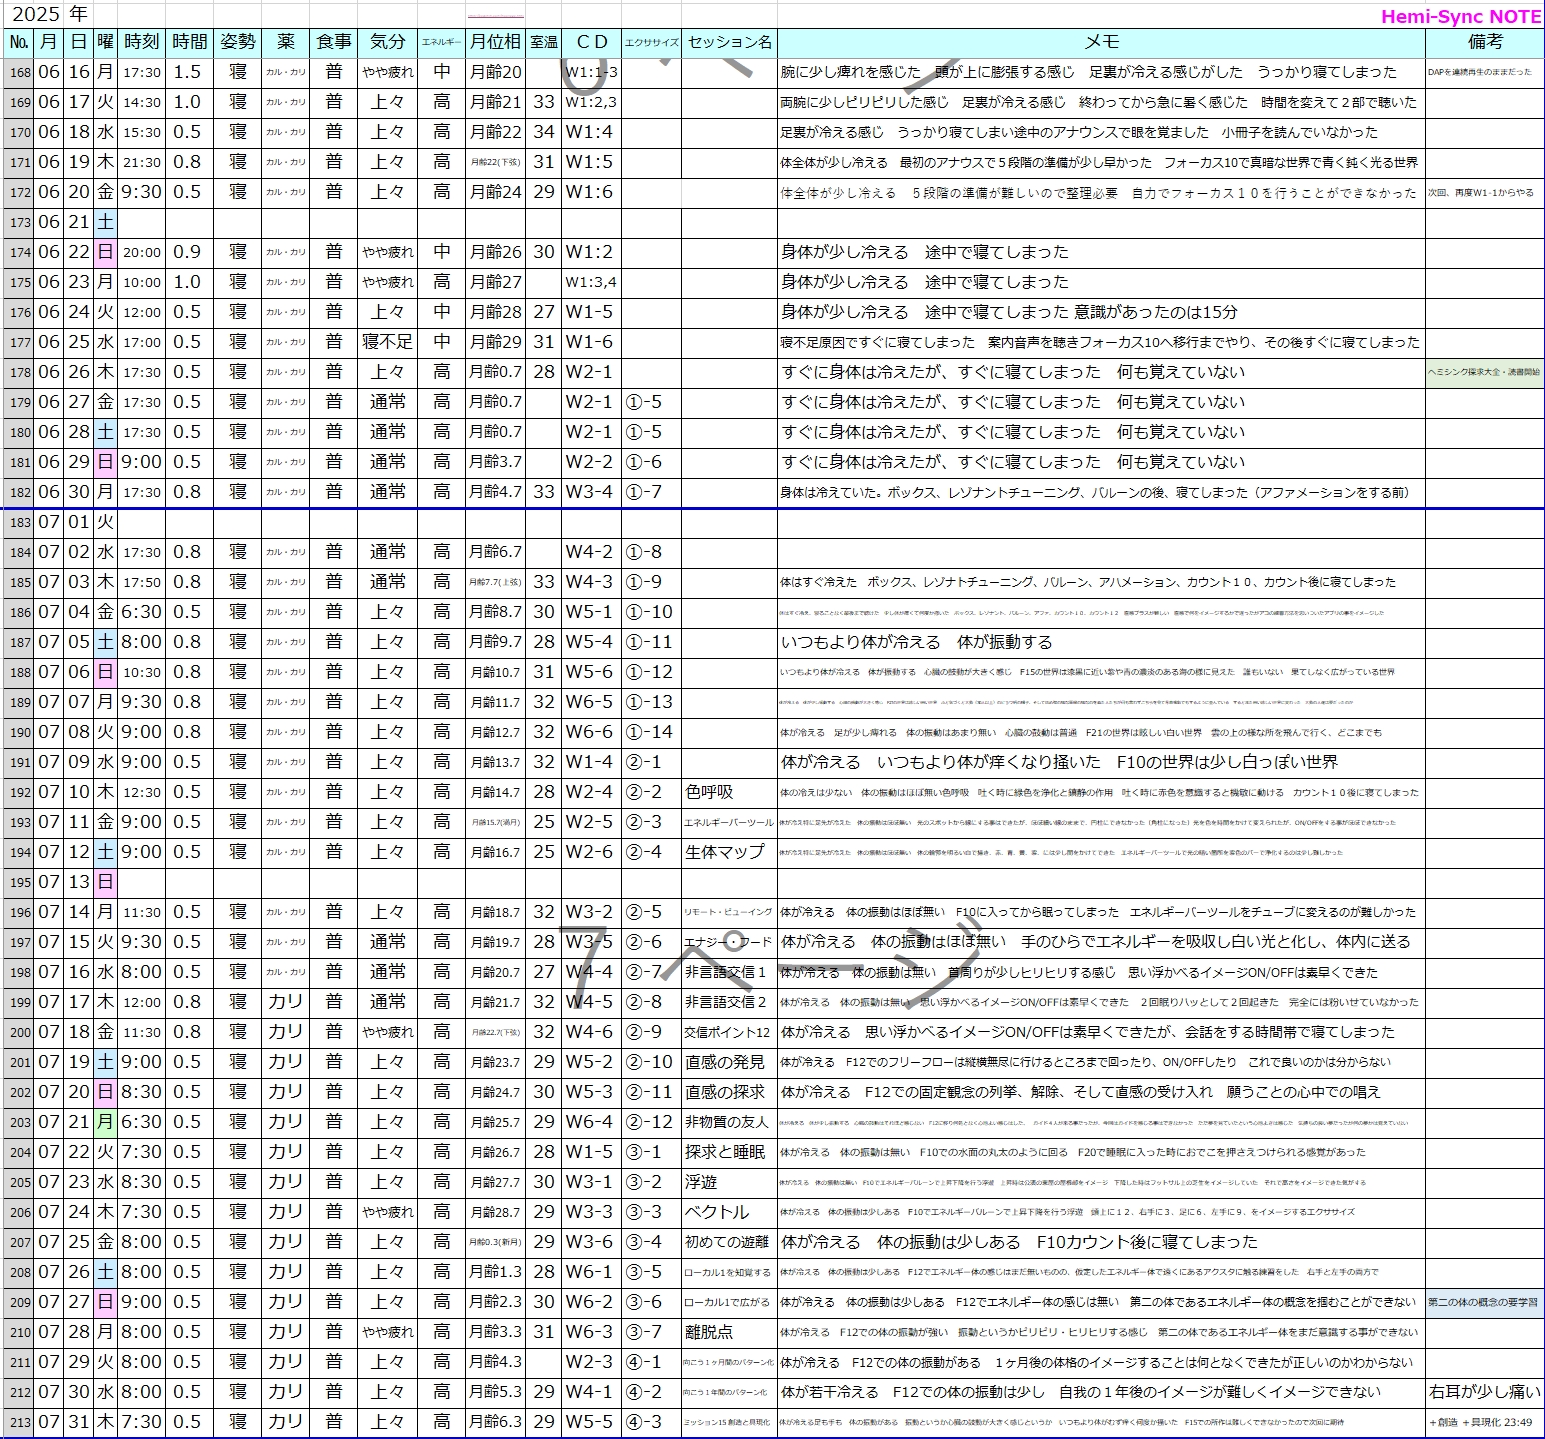Image resolution: width=1545 pixels, height=1439 pixels.
Task: Select the ①-14 exercise cell
Action: (651, 732)
